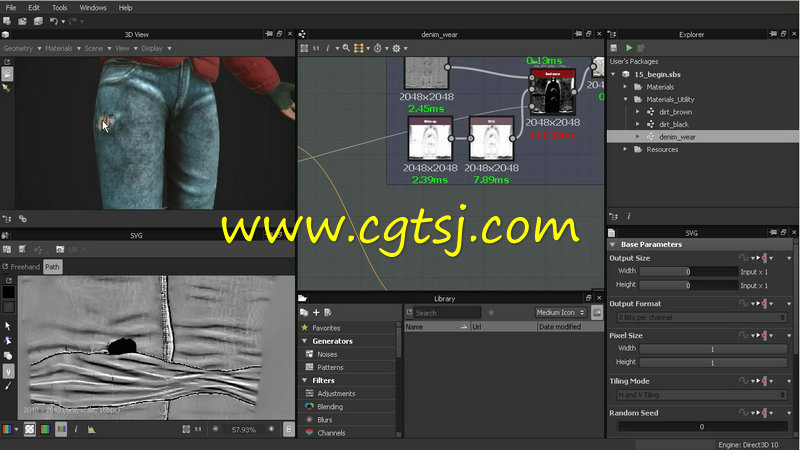This screenshot has width=800, height=450.
Task: Collapse the 15_begin.sbs package tree
Action: point(613,74)
